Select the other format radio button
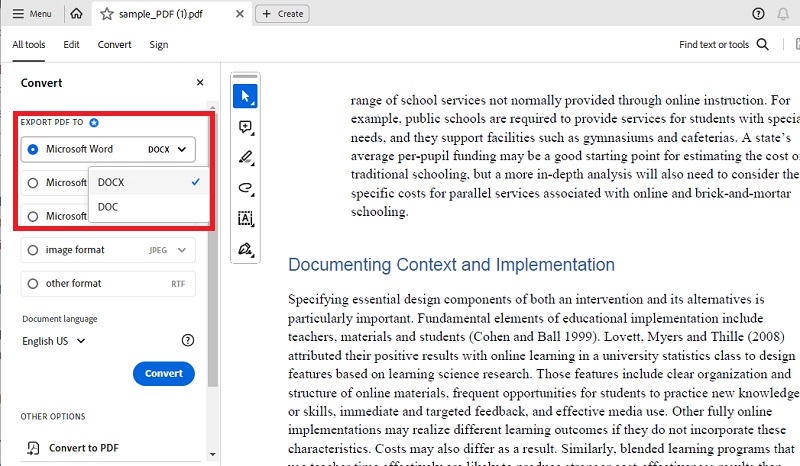800x466 pixels. pyautogui.click(x=33, y=284)
